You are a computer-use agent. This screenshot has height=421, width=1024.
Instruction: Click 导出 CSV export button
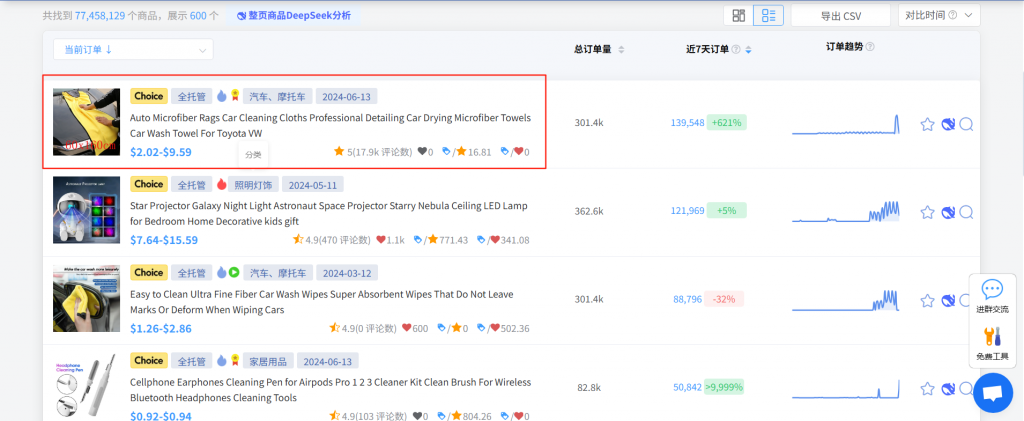tap(840, 16)
